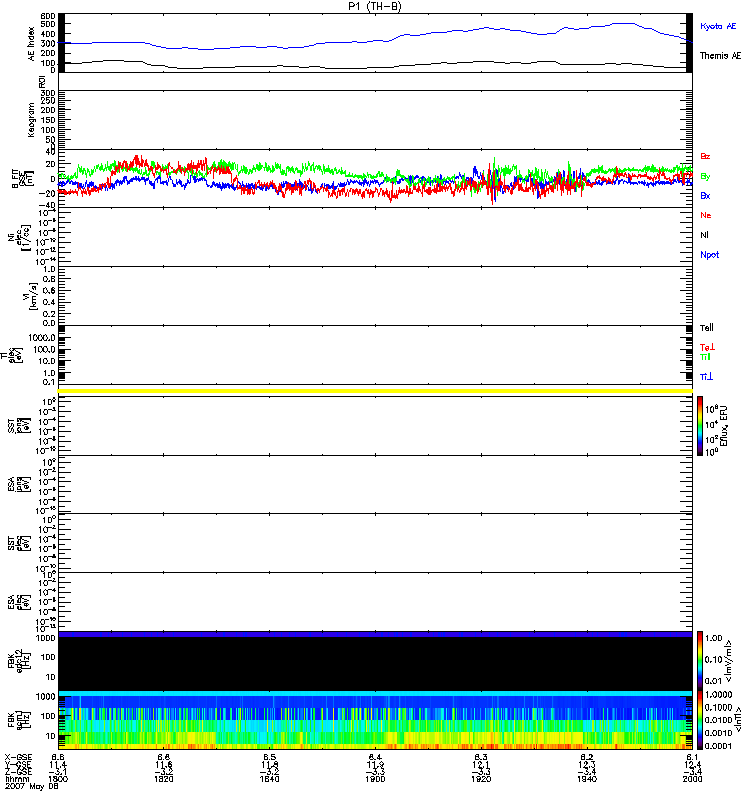Click the green By legend label

tap(705, 177)
